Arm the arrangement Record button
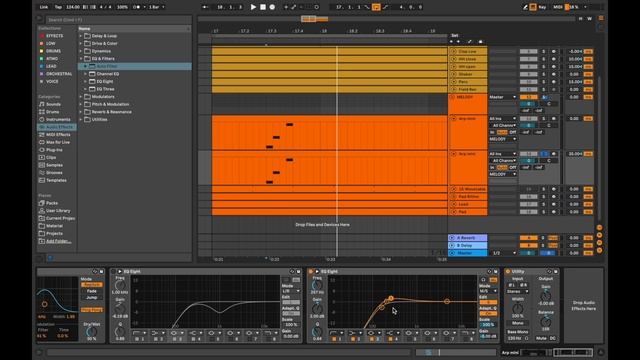640x360 pixels. (x=272, y=7)
